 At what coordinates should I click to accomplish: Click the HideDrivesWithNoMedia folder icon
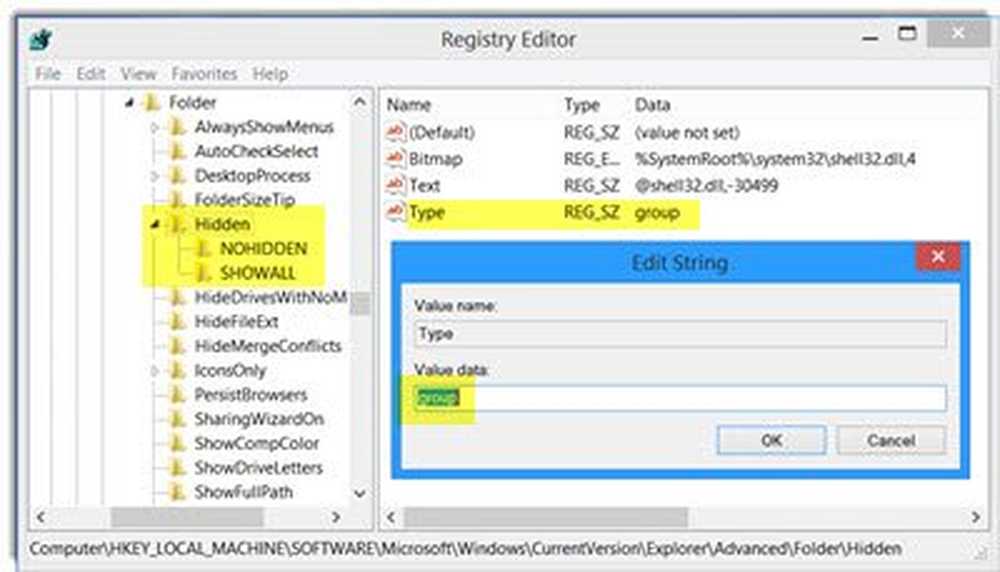point(178,297)
